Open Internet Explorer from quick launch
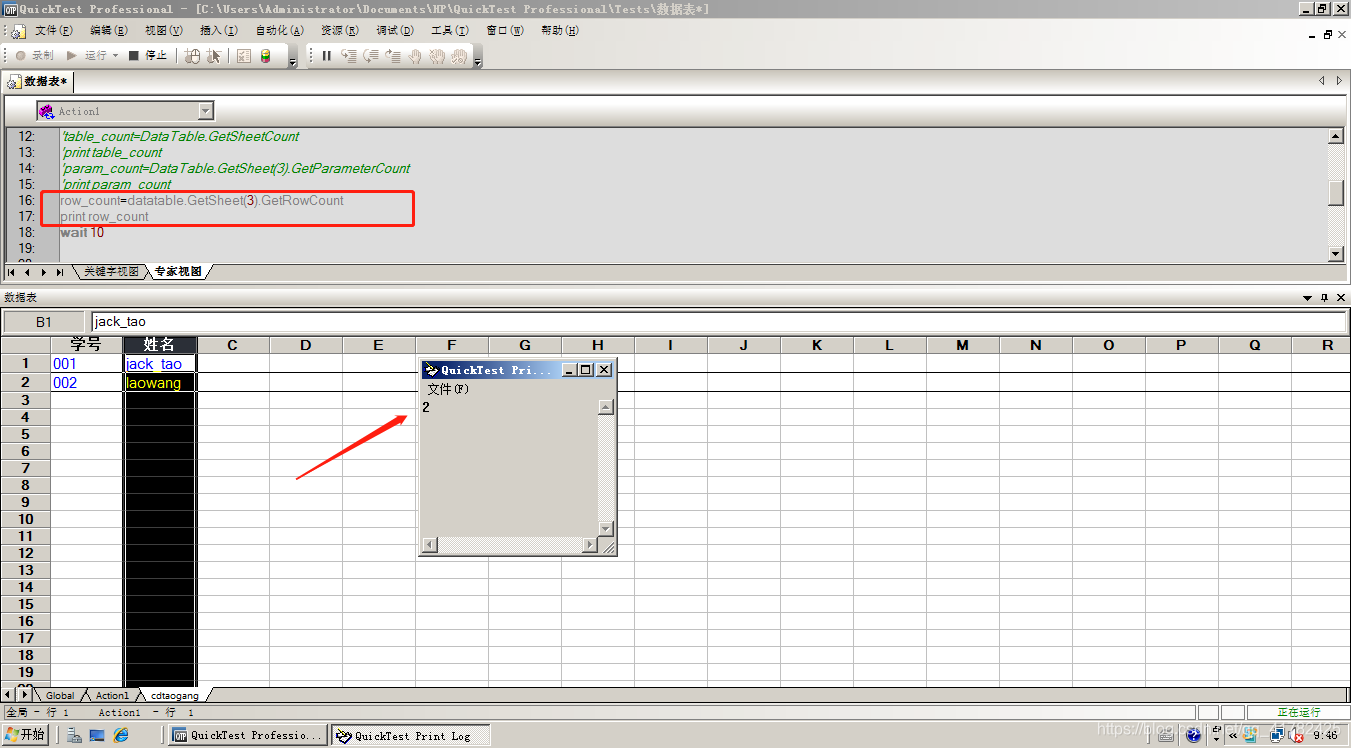The image size is (1351, 748). 121,736
